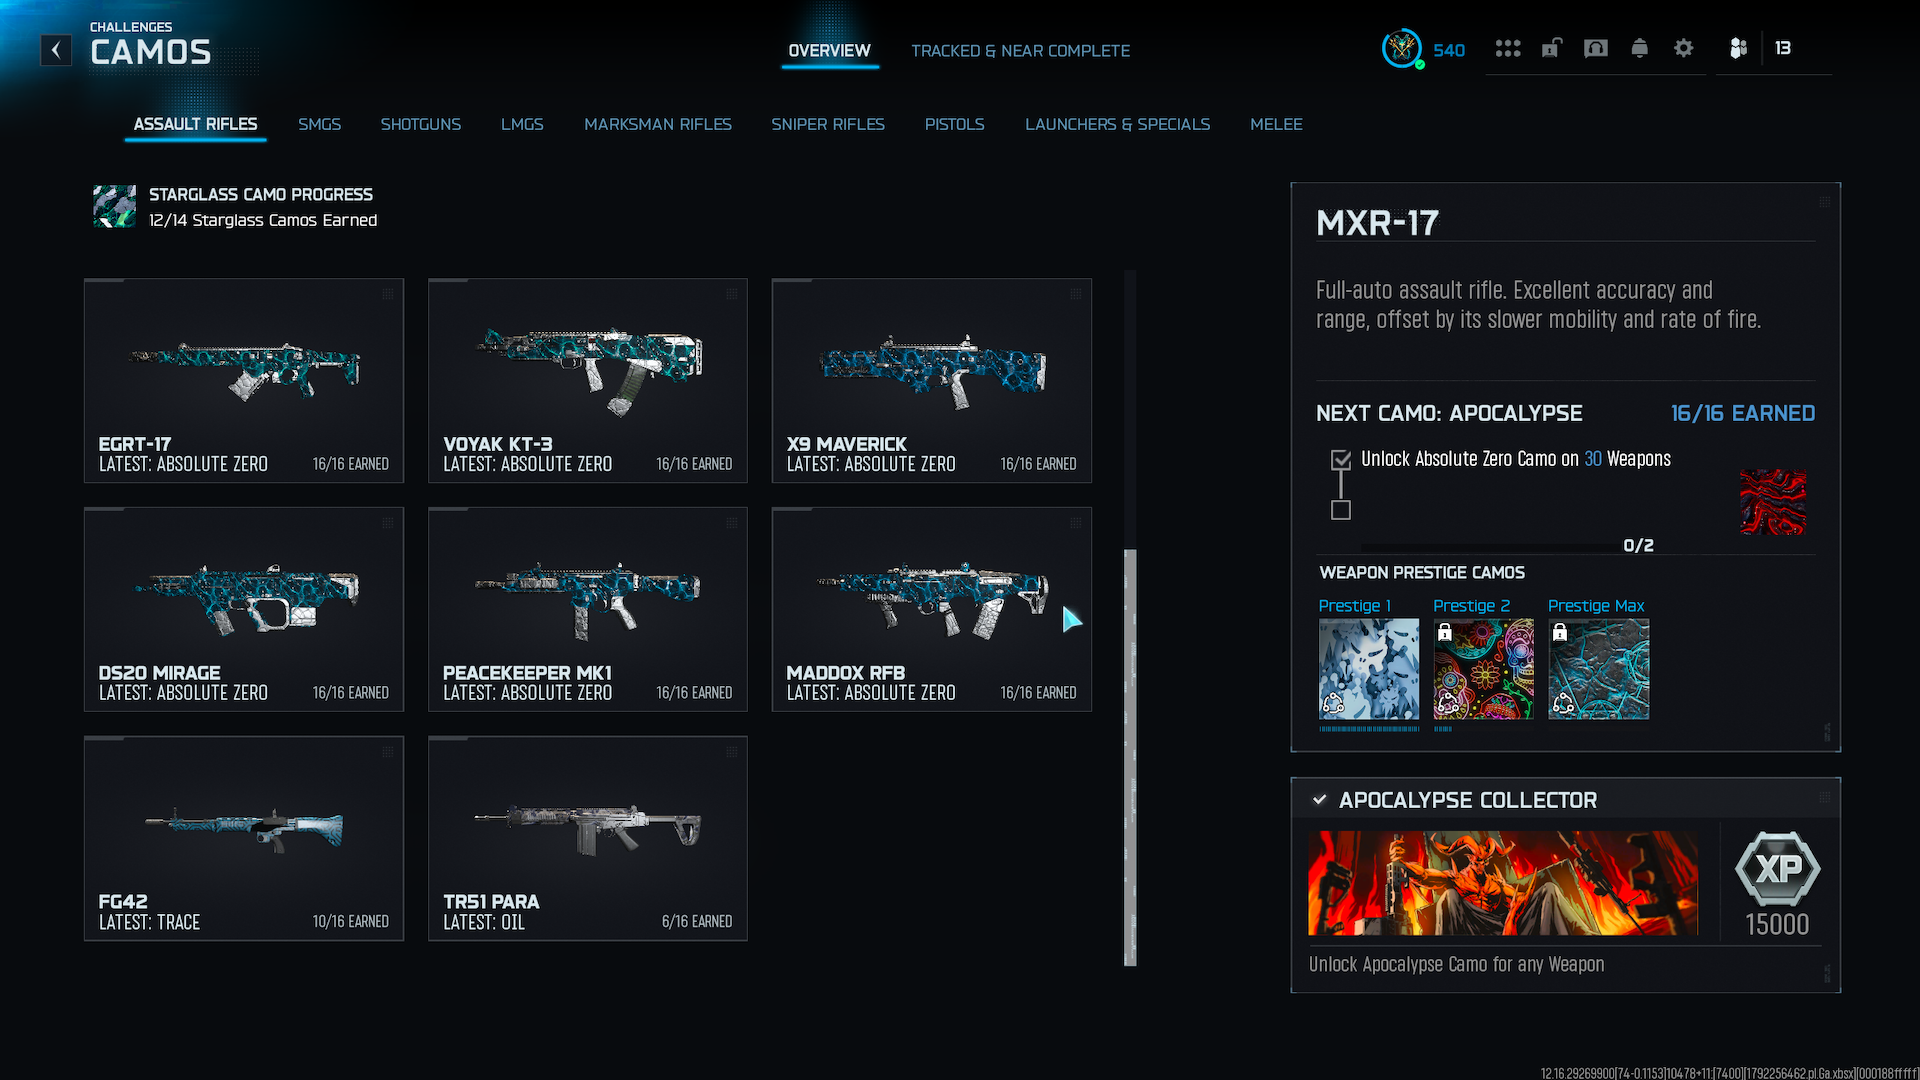The image size is (1920, 1080).
Task: Select the Assault Rifles category tab
Action: [196, 124]
